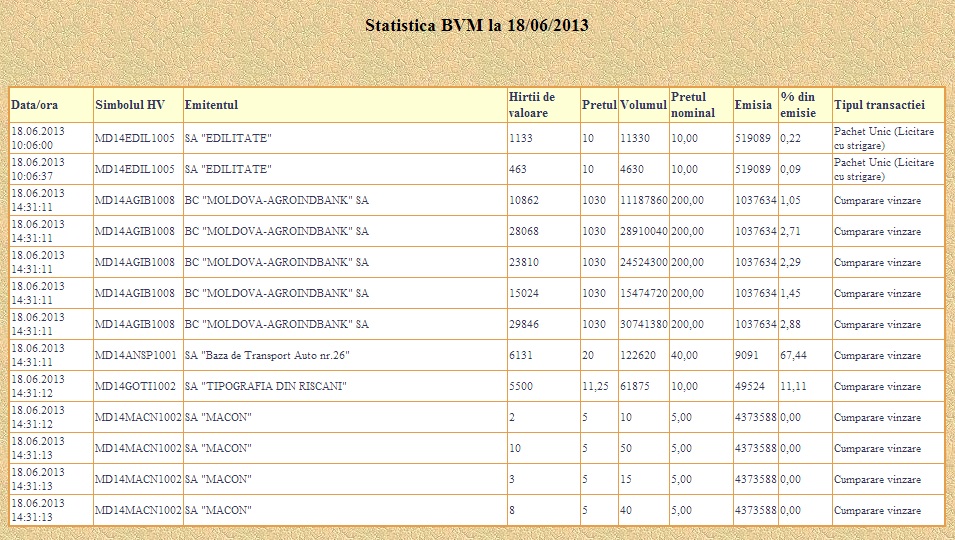Click the volume value 11187860
This screenshot has width=955, height=540.
point(644,200)
